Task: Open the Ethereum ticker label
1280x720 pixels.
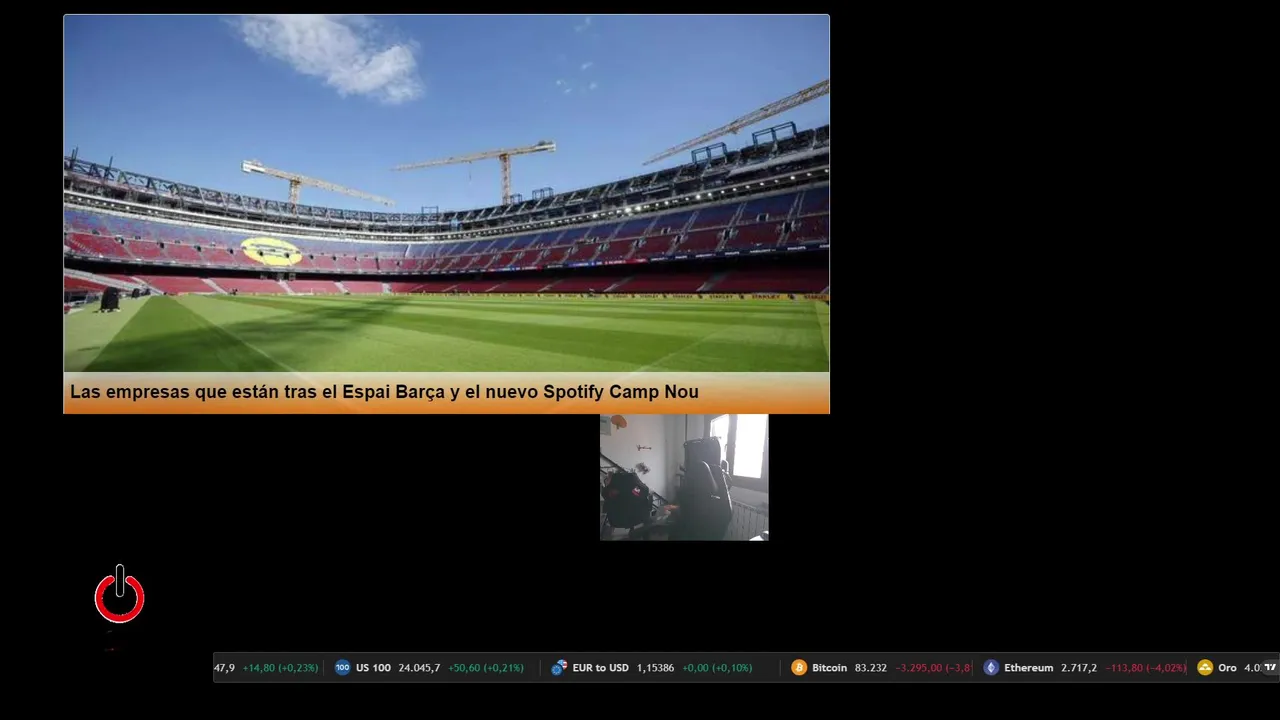Action: (x=1029, y=668)
